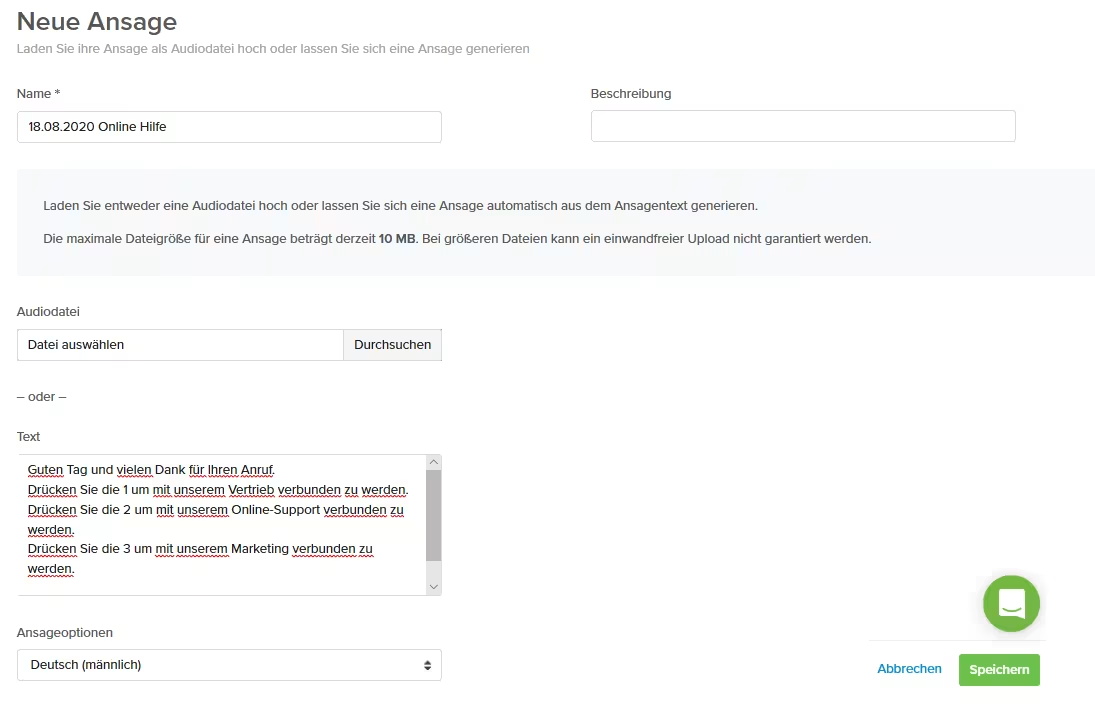Click the bold '10 MB' size text
The image size is (1095, 714).
coord(397,239)
